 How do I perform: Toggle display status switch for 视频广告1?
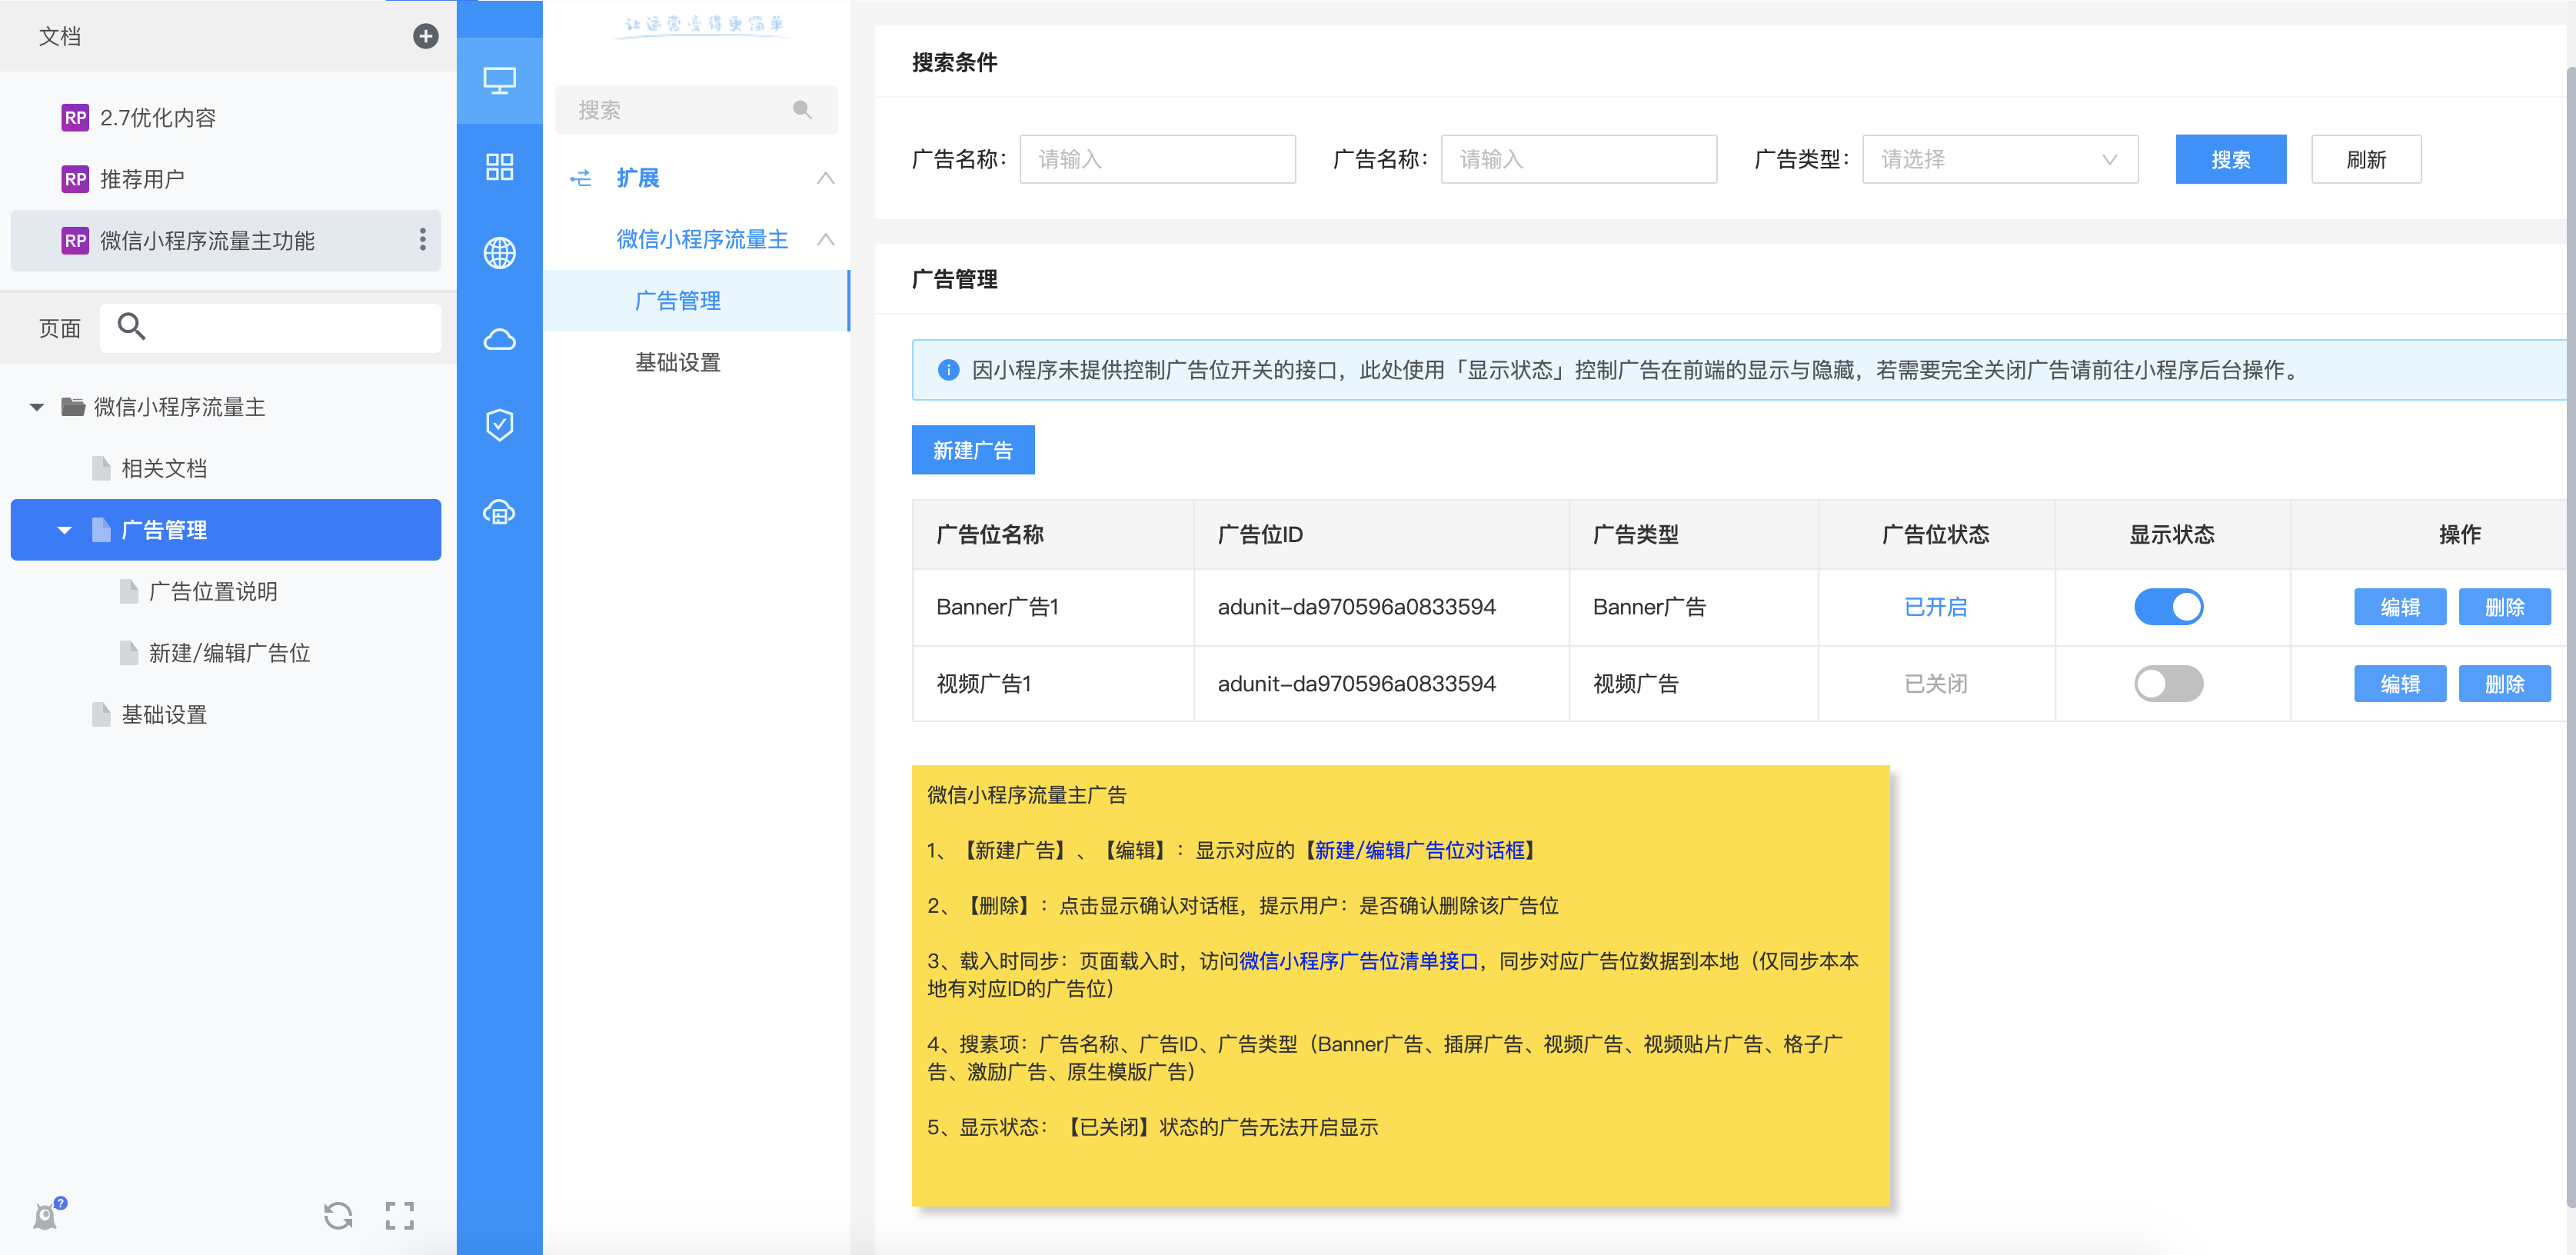(2168, 684)
